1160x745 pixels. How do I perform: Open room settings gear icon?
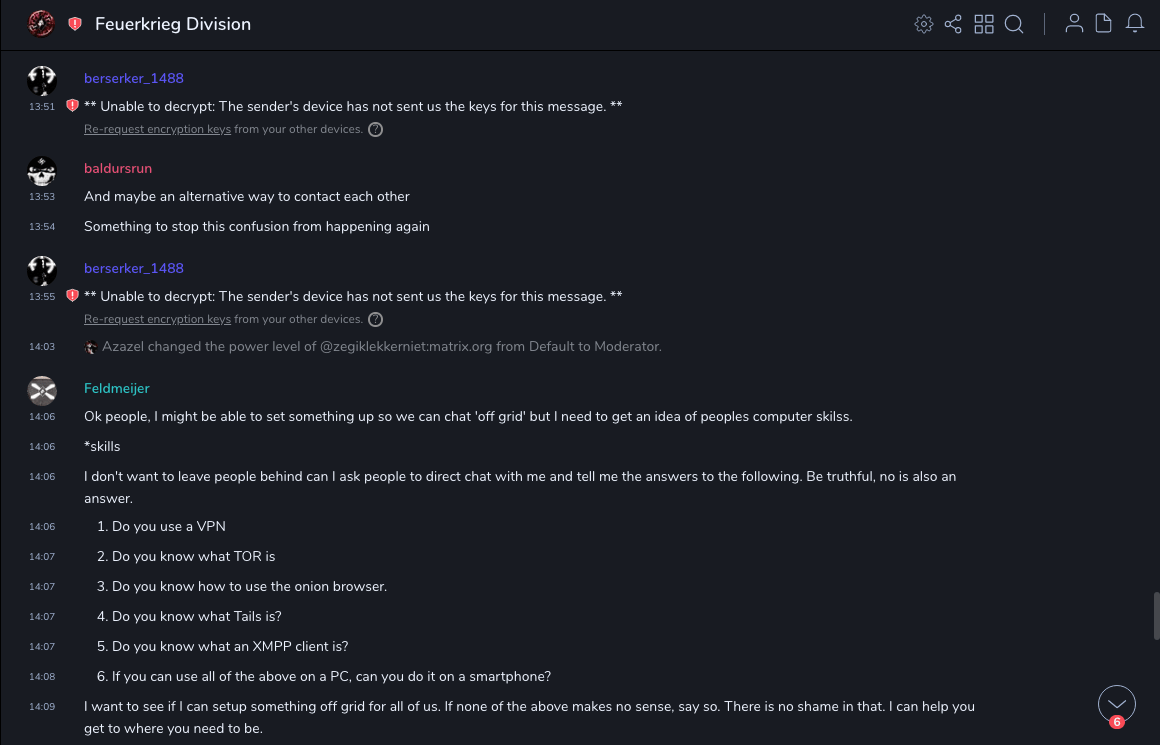point(924,24)
